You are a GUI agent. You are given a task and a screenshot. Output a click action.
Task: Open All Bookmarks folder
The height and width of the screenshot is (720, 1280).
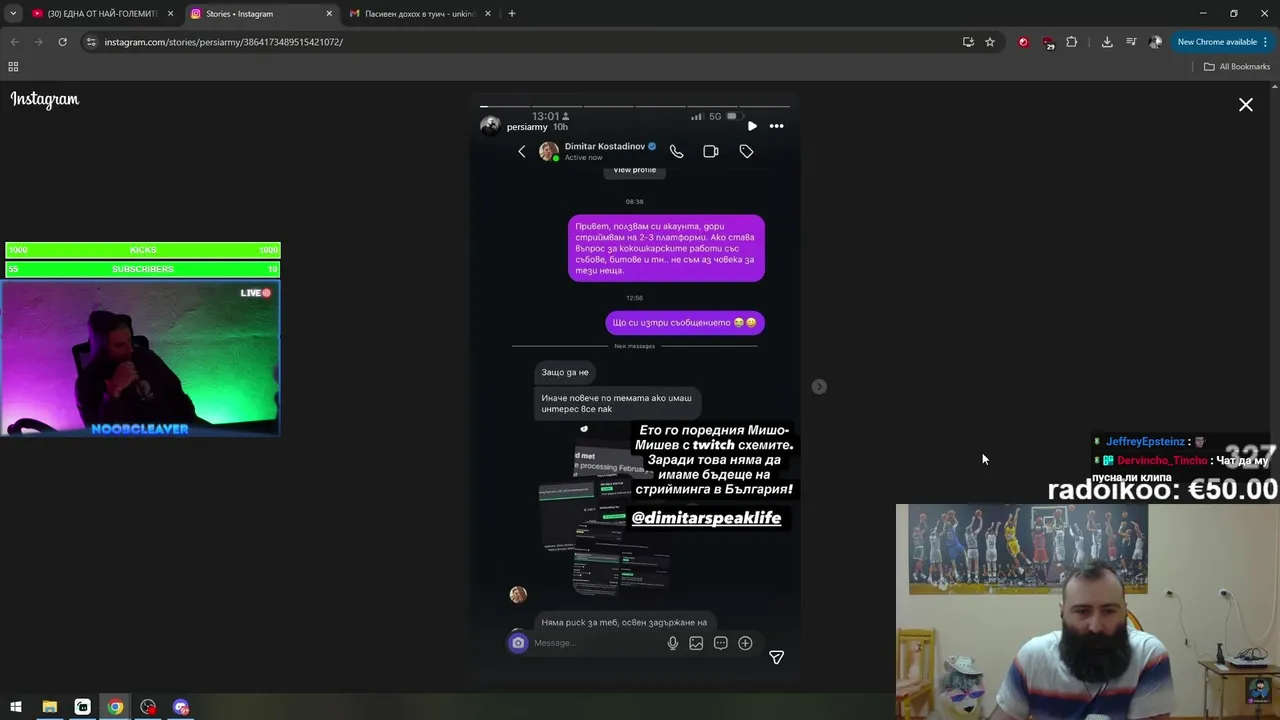(1236, 67)
